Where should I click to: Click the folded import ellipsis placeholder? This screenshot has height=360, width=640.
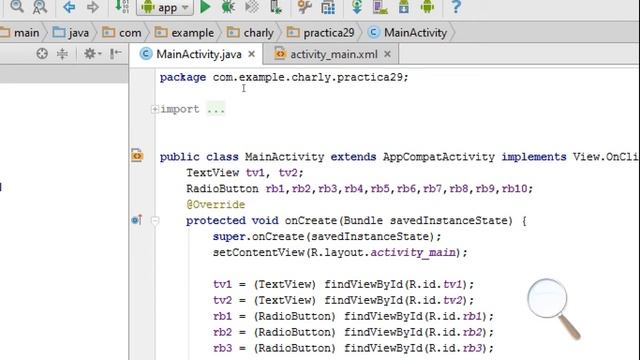(x=216, y=109)
